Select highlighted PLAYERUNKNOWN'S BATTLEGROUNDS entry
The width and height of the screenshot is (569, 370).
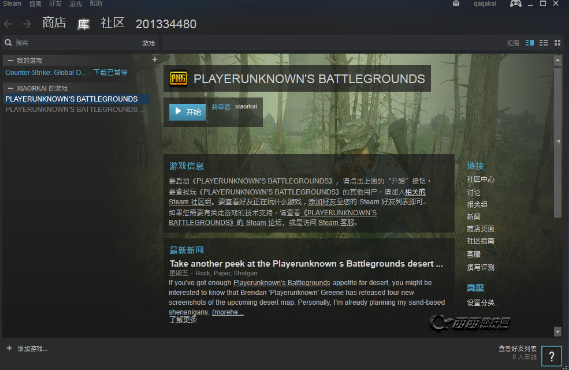coord(76,99)
